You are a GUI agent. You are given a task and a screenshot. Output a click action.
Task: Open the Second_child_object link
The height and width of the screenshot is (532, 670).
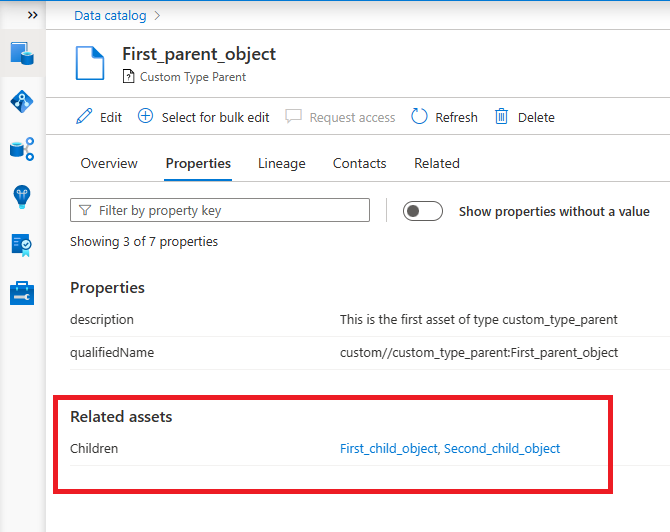502,449
